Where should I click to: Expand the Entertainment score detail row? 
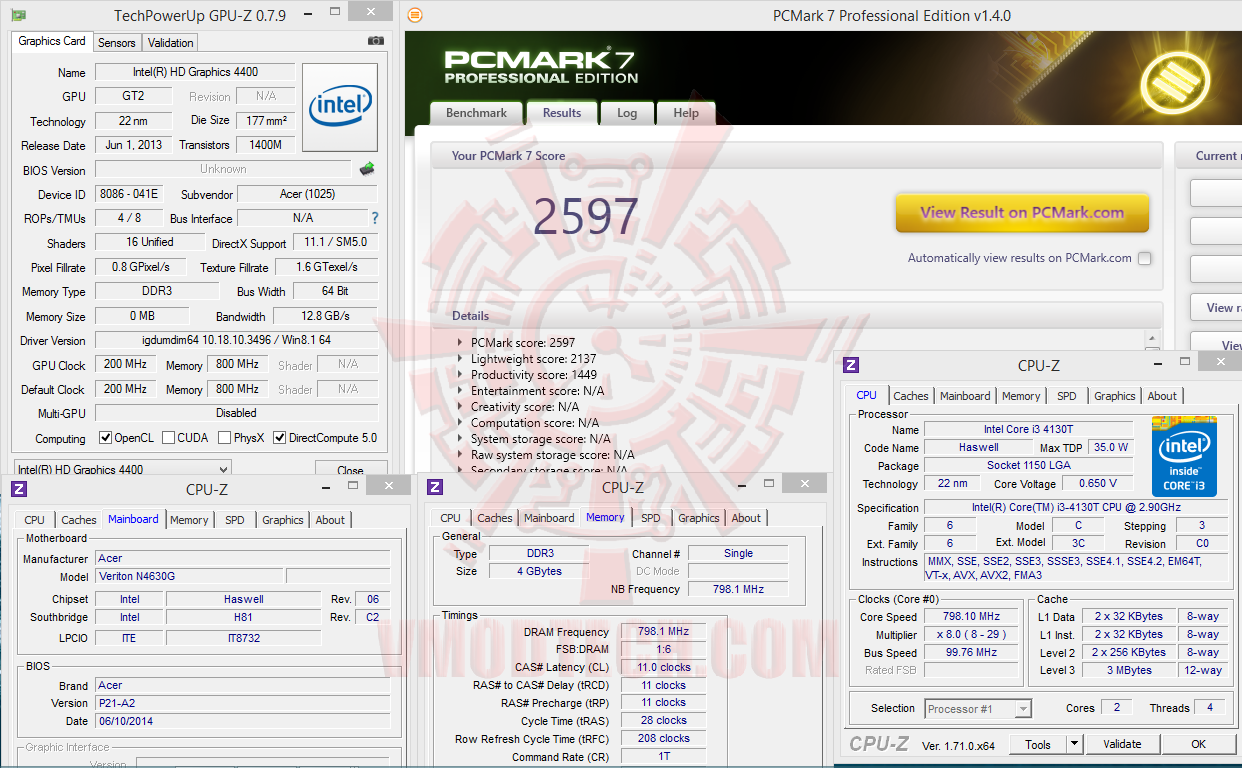461,391
